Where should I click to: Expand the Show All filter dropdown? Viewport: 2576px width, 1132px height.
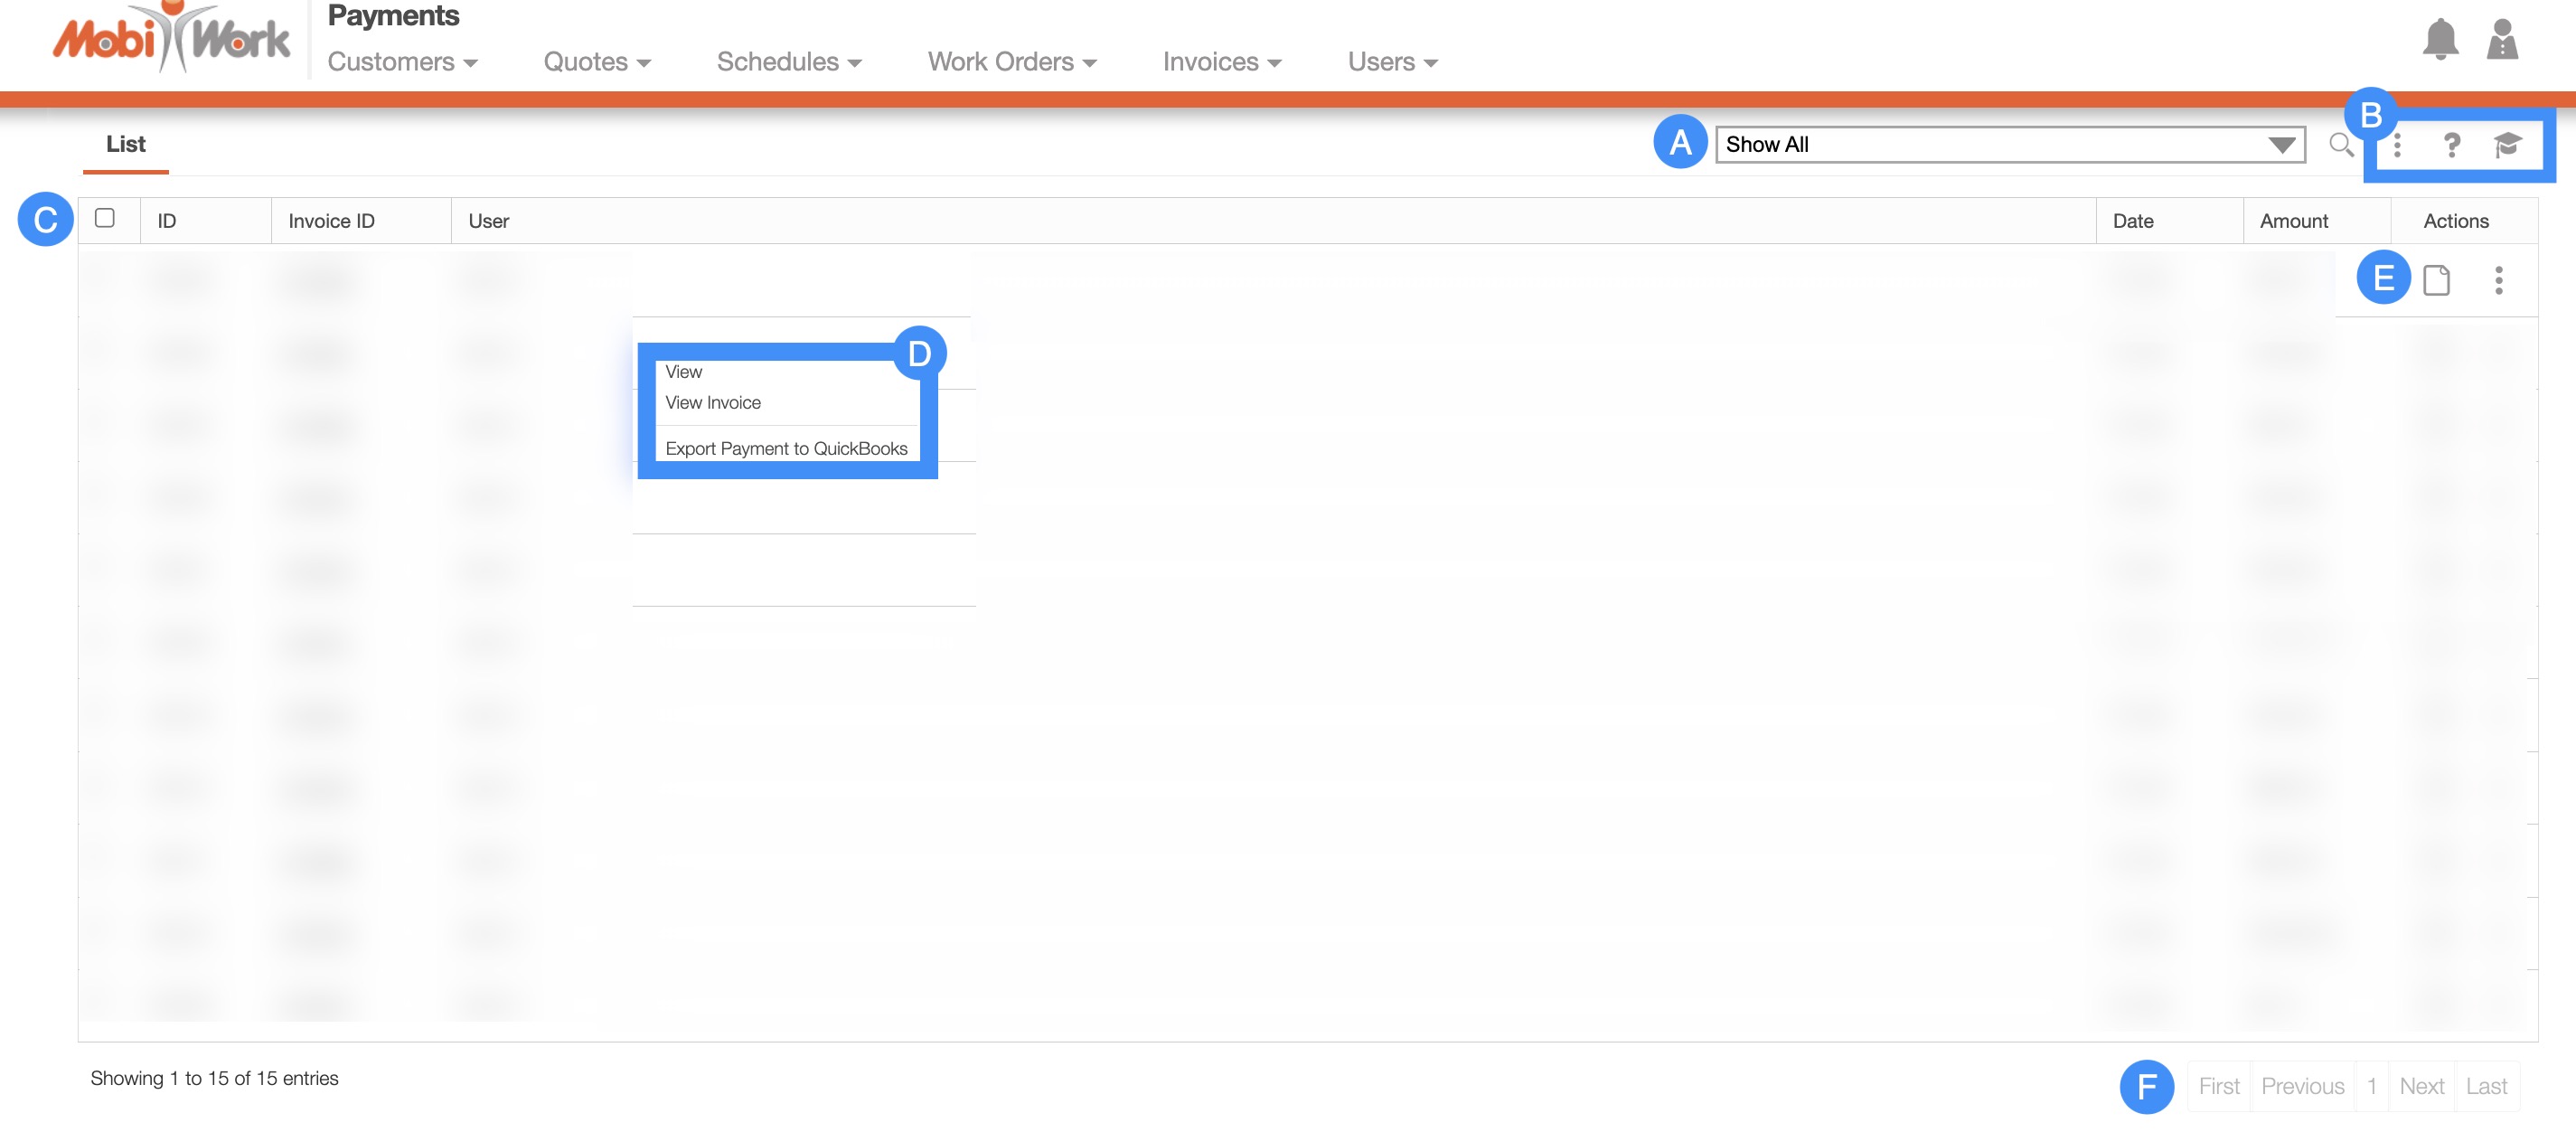pos(2010,145)
